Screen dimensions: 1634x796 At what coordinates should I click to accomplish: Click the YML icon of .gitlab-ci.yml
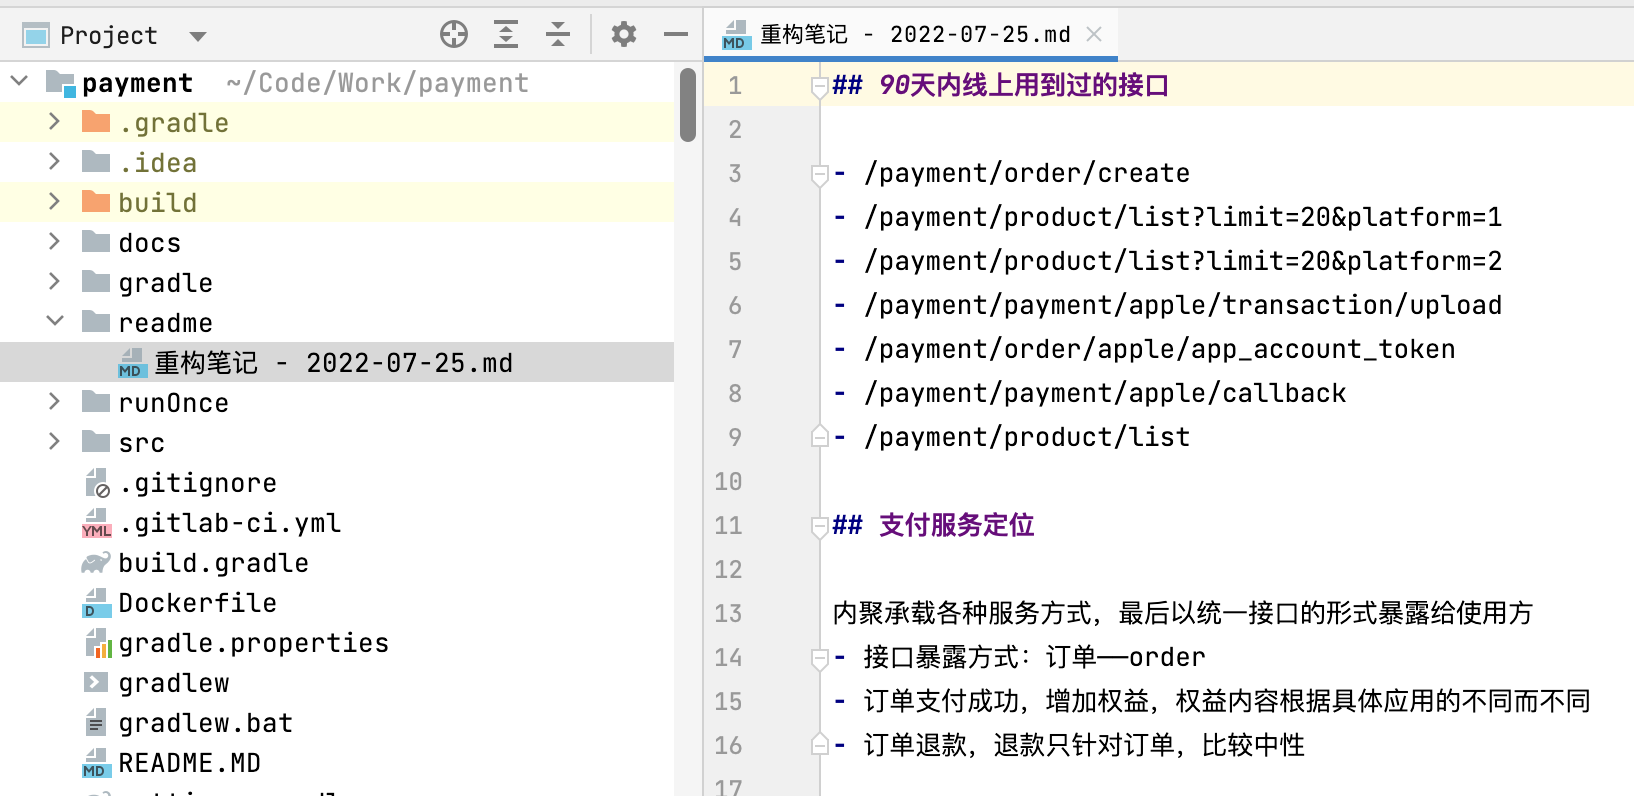[97, 523]
